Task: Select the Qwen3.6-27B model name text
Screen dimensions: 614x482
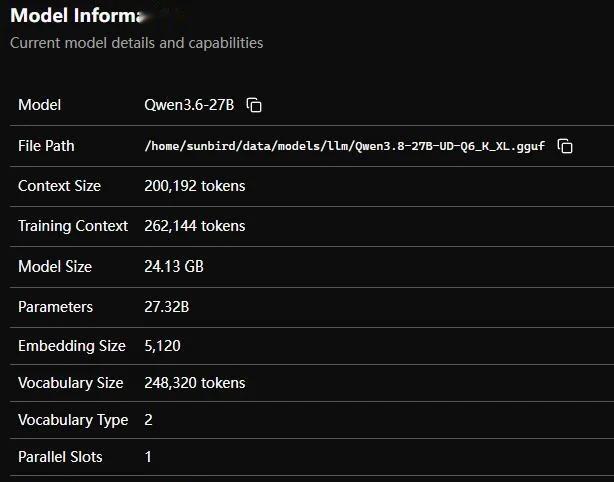Action: coord(189,105)
